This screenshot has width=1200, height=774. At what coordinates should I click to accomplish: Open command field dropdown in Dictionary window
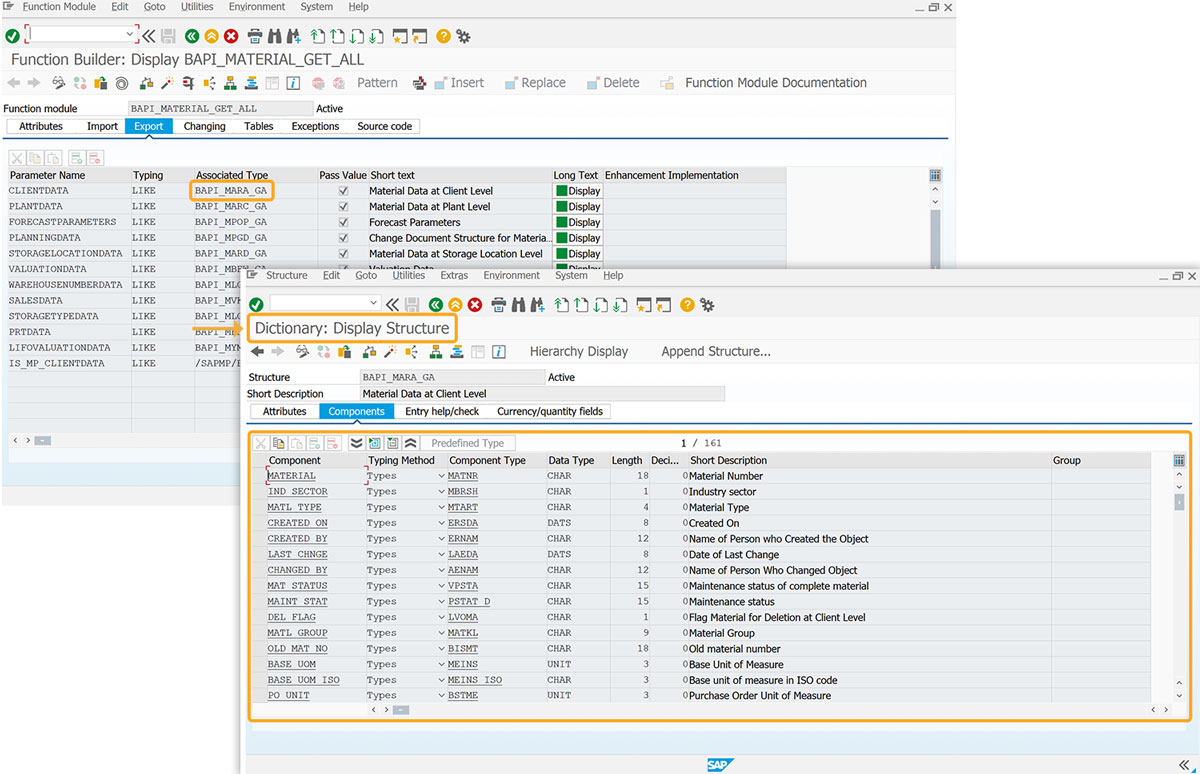(374, 303)
